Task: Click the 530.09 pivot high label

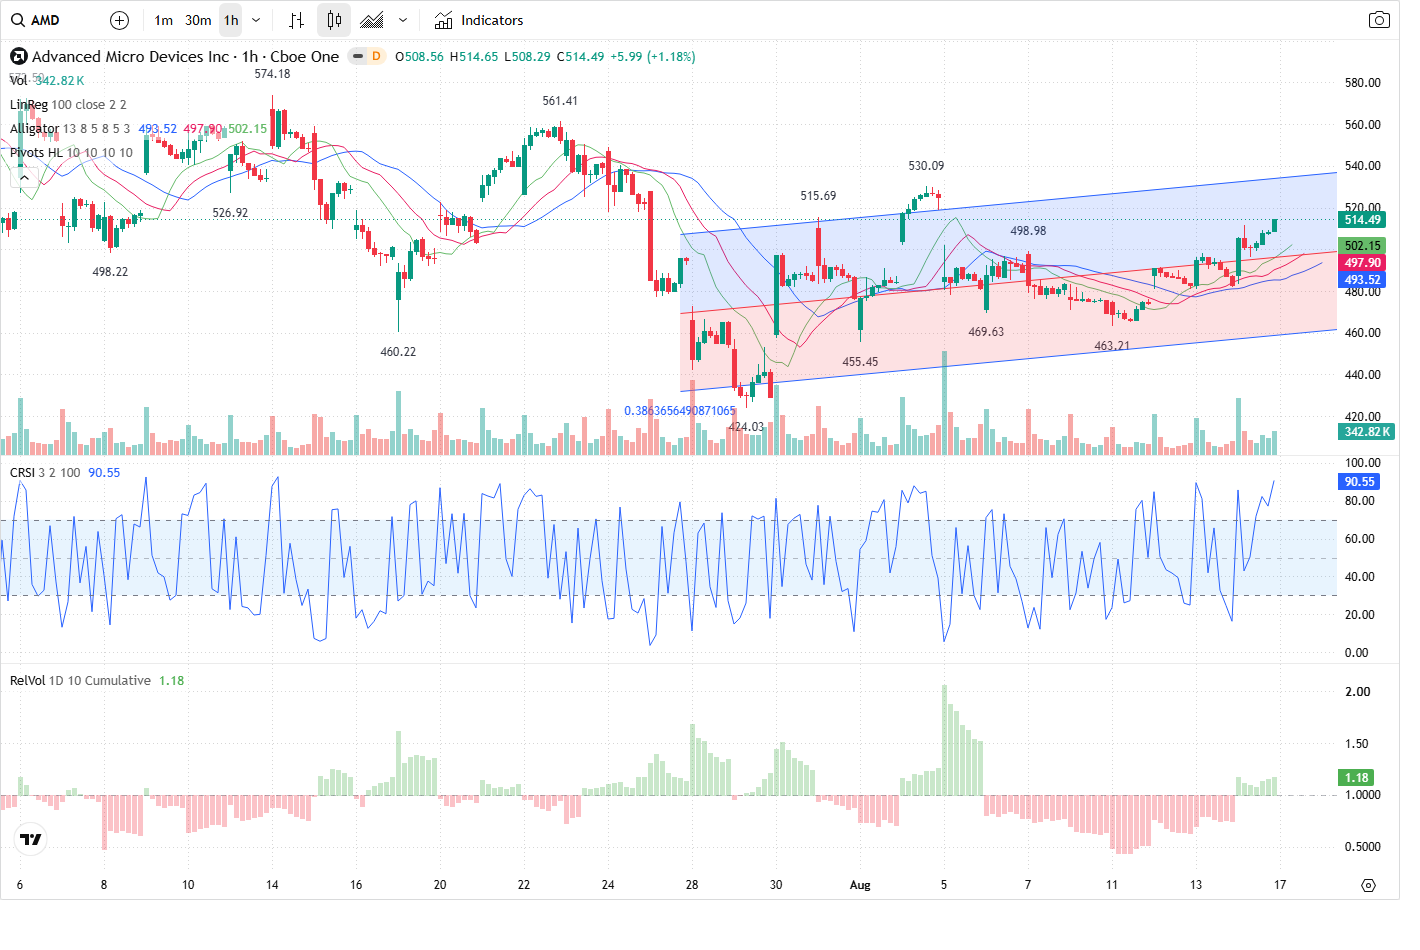Action: tap(926, 166)
